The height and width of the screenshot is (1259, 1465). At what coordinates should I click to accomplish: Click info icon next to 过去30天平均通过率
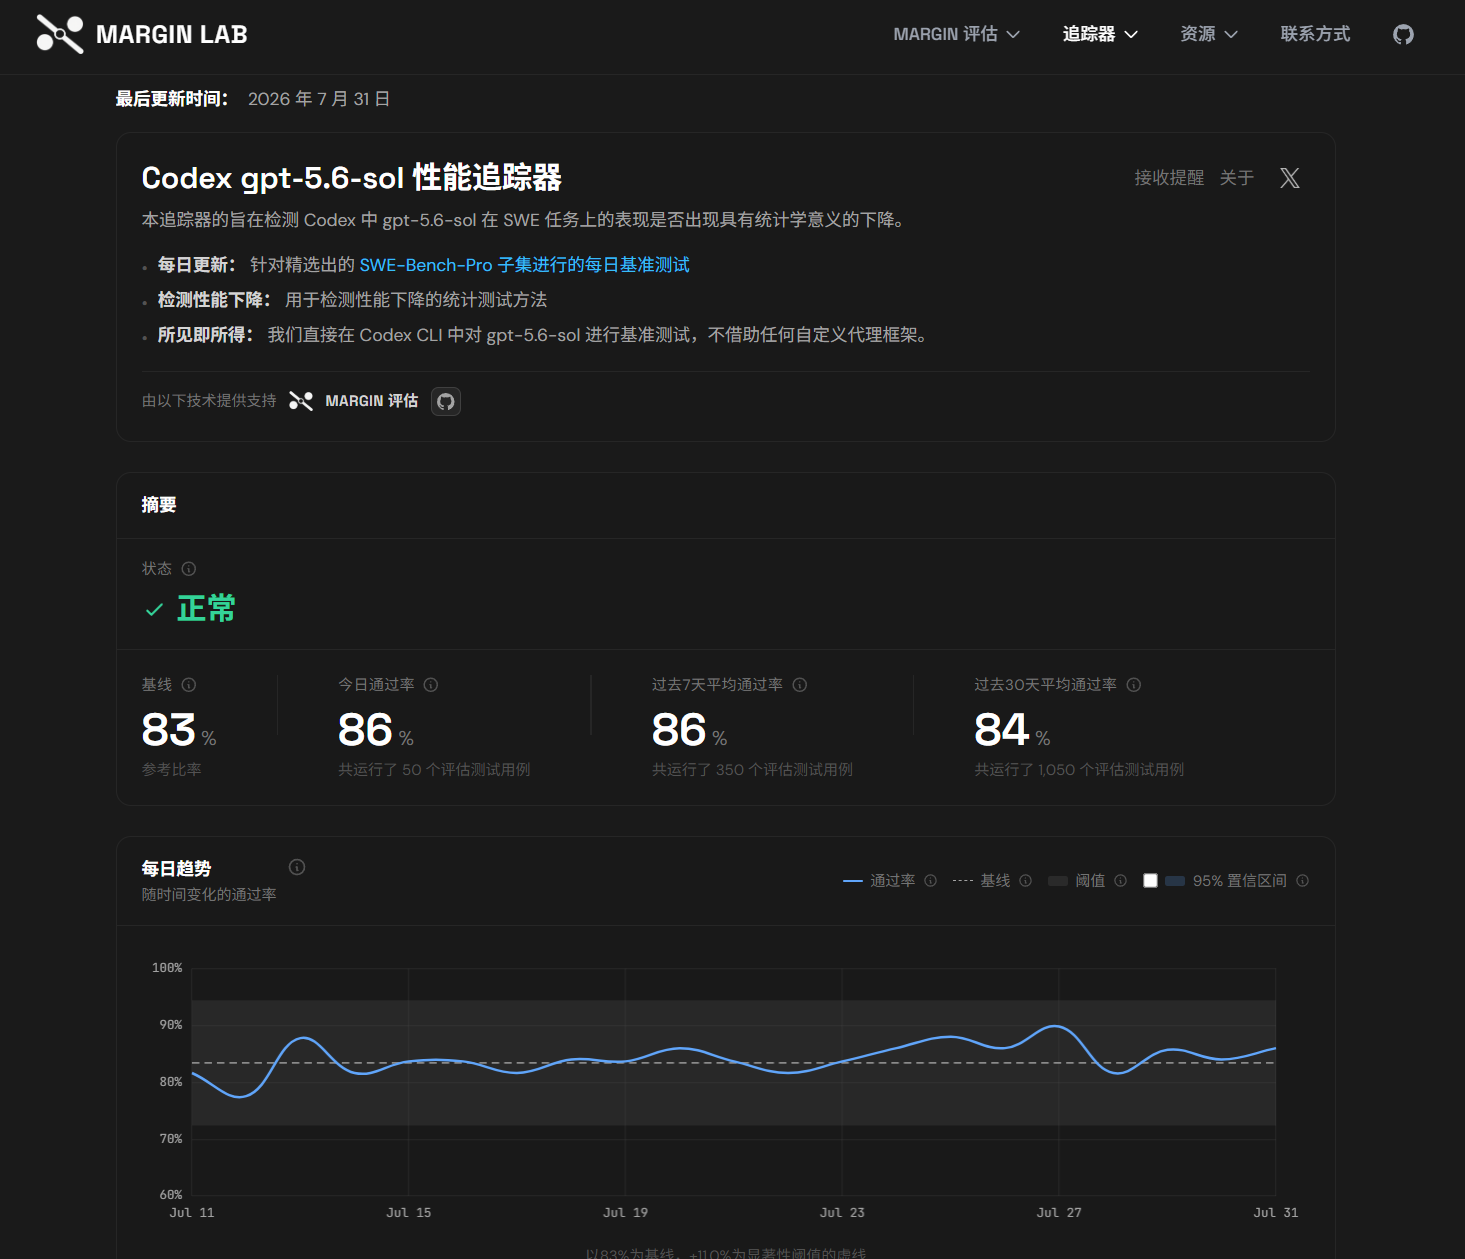click(1134, 685)
